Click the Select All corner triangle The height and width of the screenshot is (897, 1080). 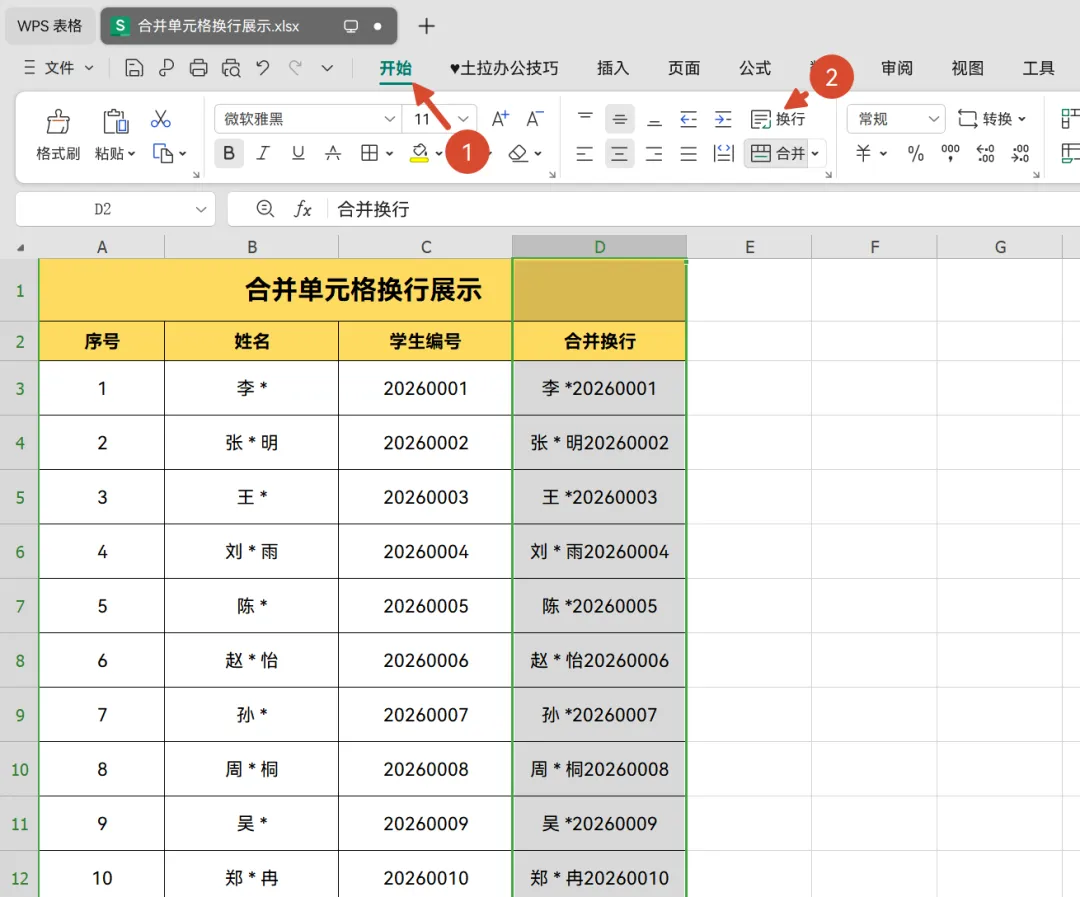click(x=20, y=247)
